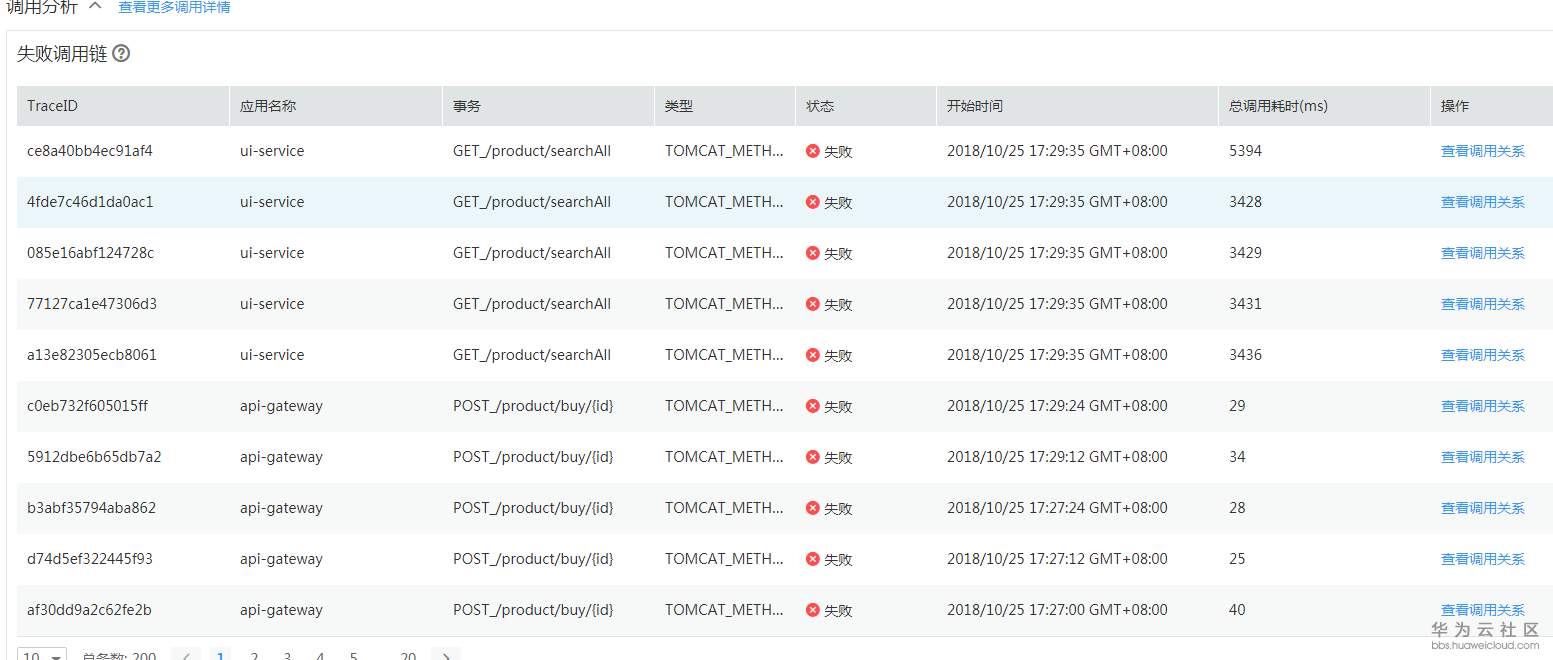The height and width of the screenshot is (660, 1553).
Task: Select TraceID 5912dbe6b65db7a2 cell
Action: tap(94, 457)
